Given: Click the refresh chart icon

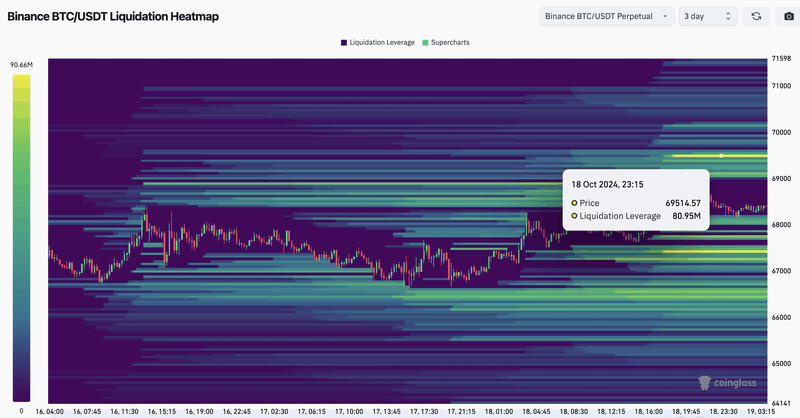Looking at the screenshot, I should click(756, 16).
